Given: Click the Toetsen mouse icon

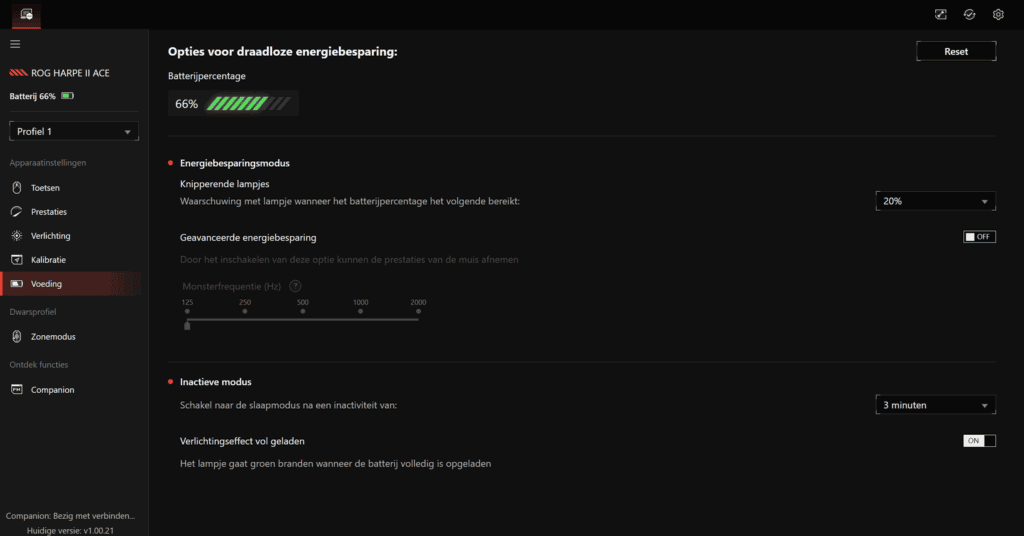Looking at the screenshot, I should coord(17,187).
